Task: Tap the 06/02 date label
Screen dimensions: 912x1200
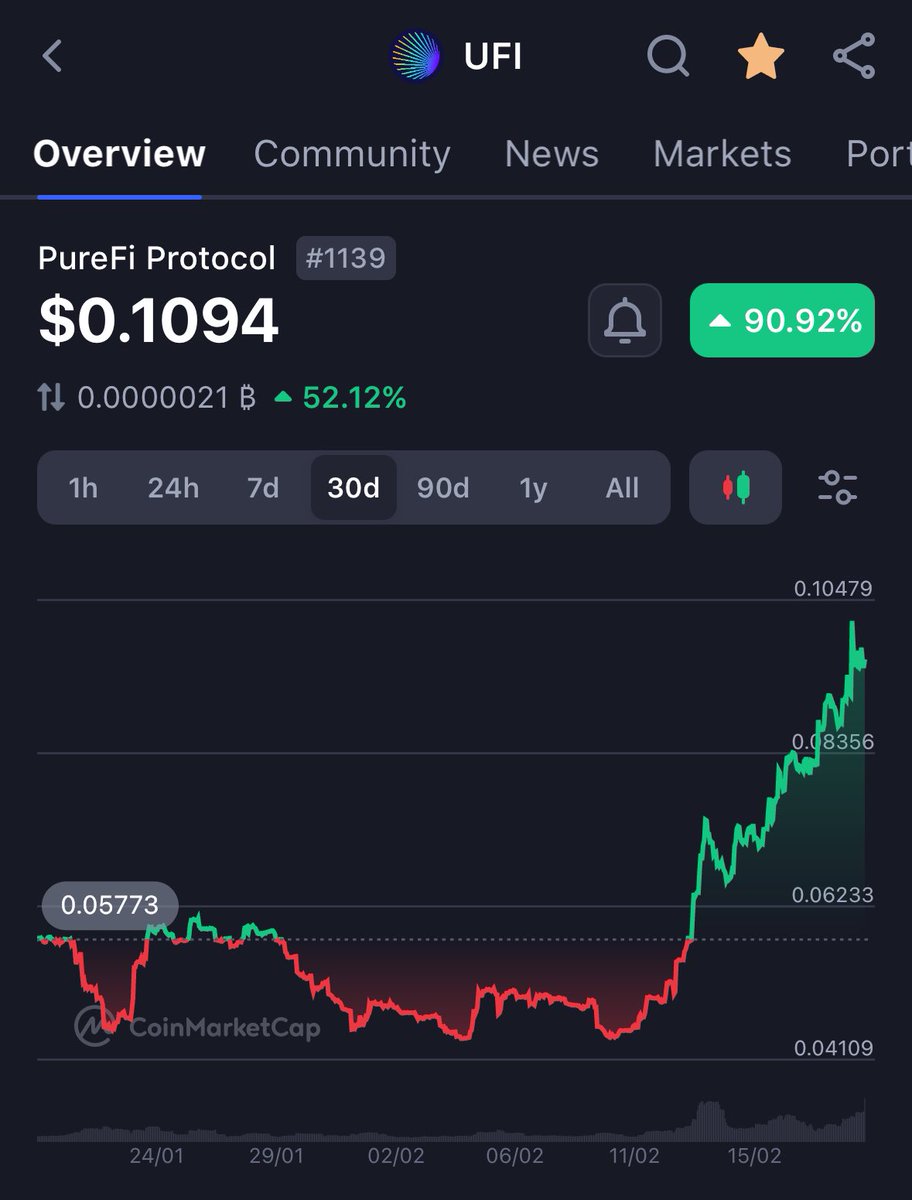Action: pos(515,1155)
